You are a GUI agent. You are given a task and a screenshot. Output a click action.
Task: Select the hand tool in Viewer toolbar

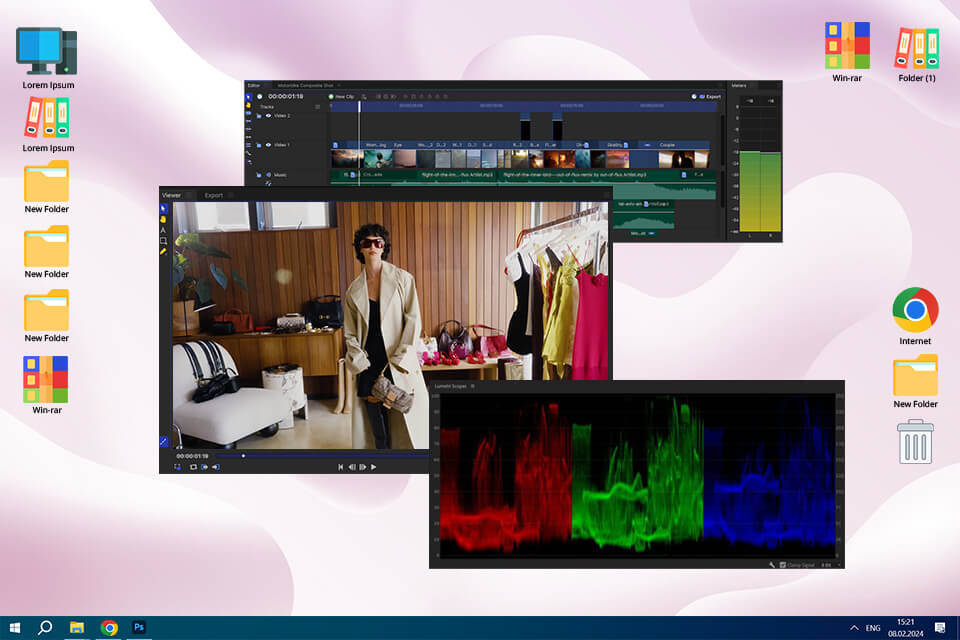tap(163, 219)
